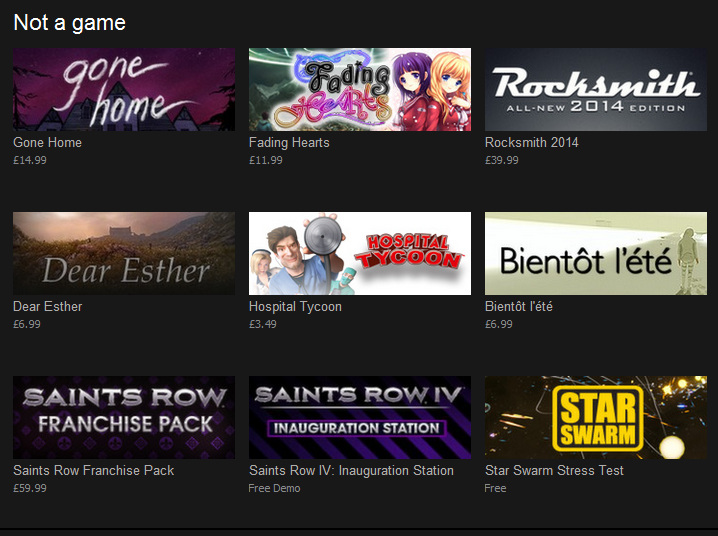718x536 pixels.
Task: Click Saints Row IV: Inauguration Station title
Action: coord(351,471)
